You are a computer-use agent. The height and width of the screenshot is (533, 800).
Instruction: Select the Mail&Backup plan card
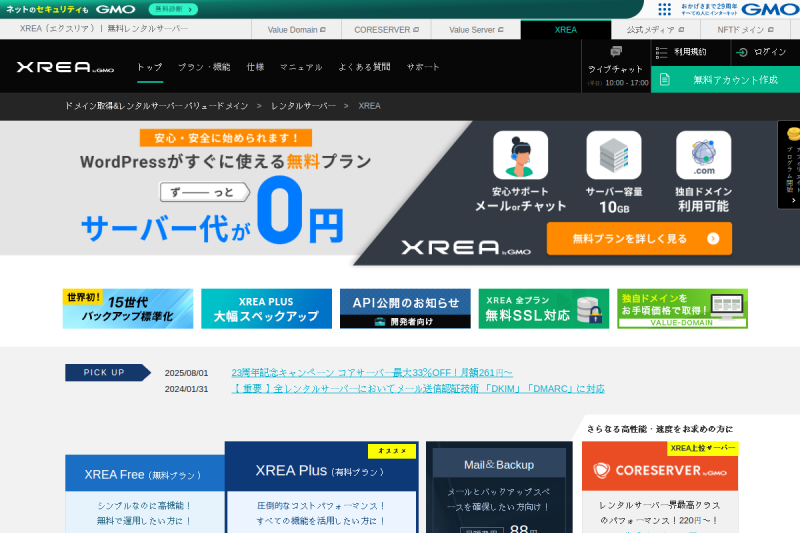click(x=499, y=487)
